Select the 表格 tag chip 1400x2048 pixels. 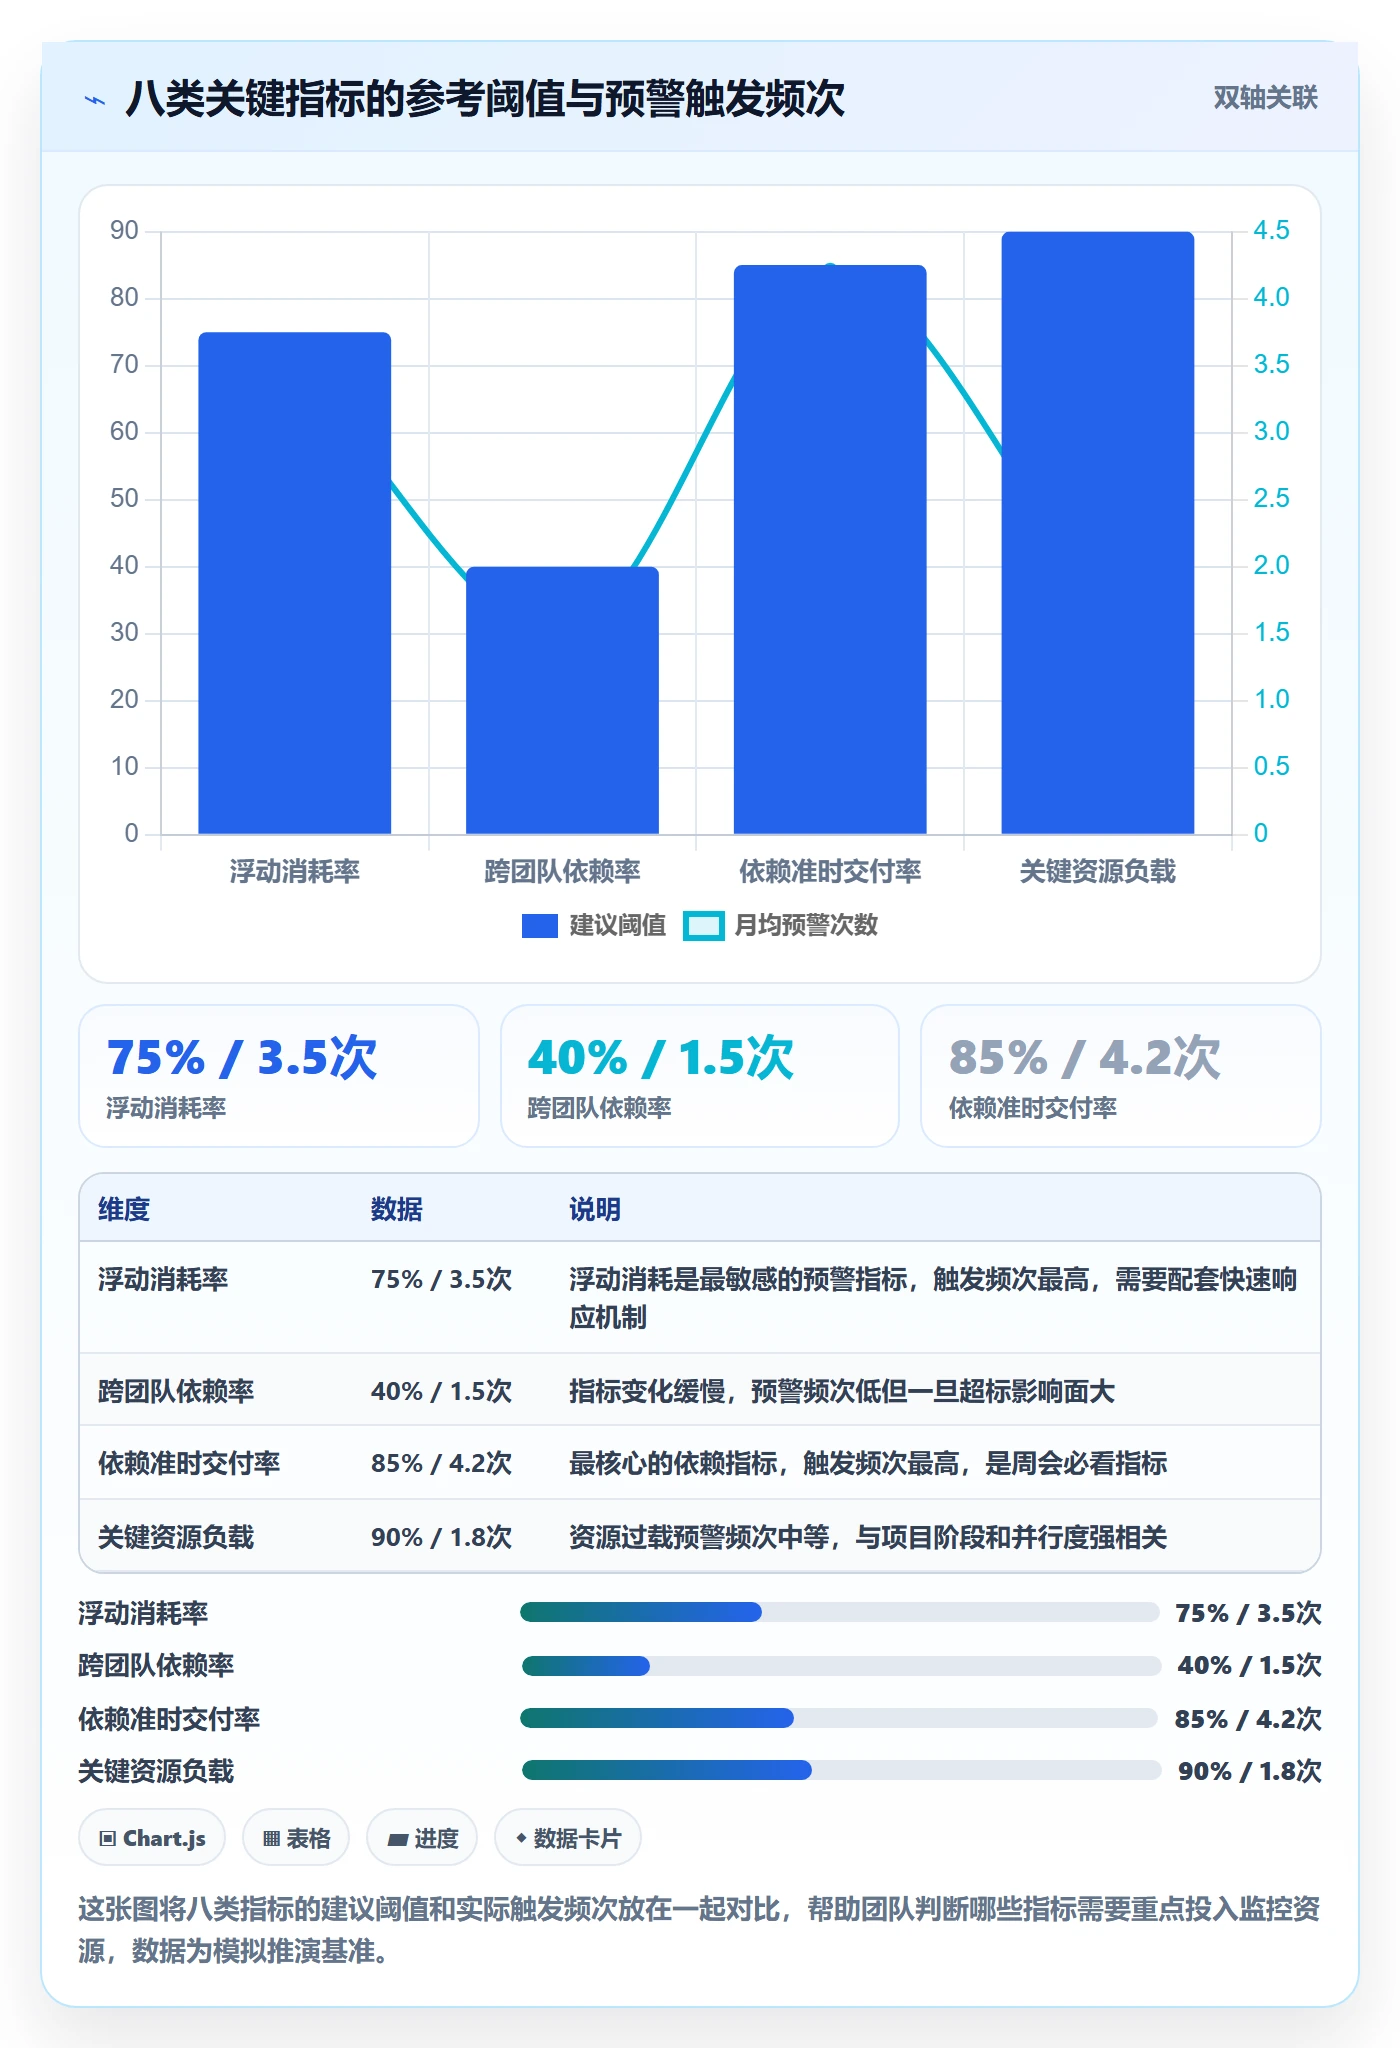[296, 1838]
